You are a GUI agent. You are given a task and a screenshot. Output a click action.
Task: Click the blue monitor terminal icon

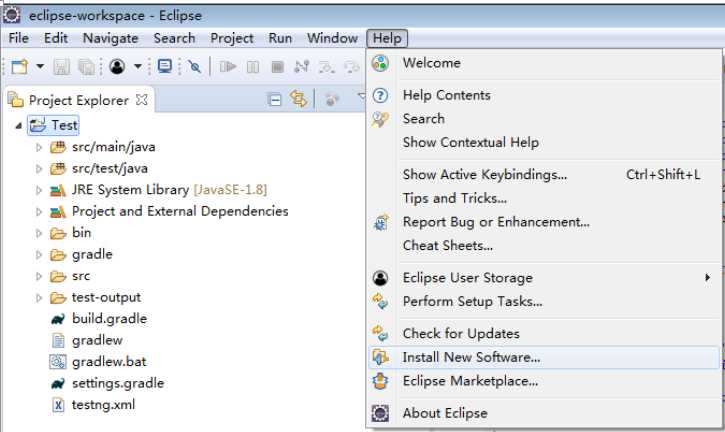(165, 67)
